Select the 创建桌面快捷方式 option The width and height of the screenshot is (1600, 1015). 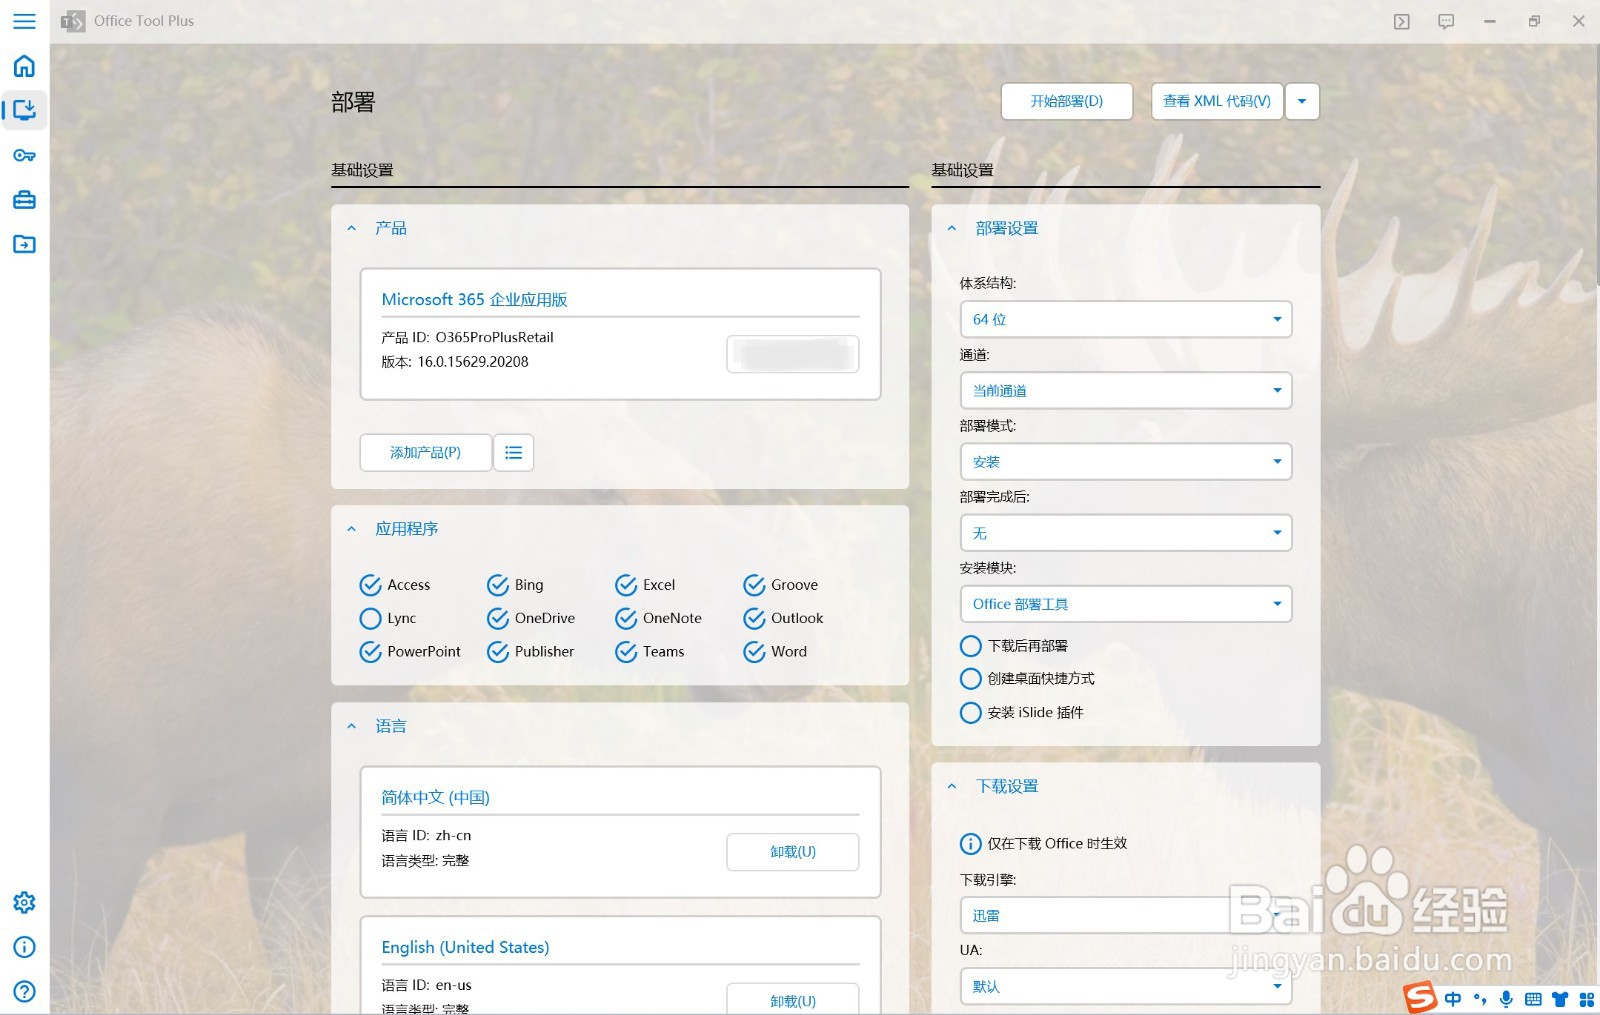tap(970, 679)
